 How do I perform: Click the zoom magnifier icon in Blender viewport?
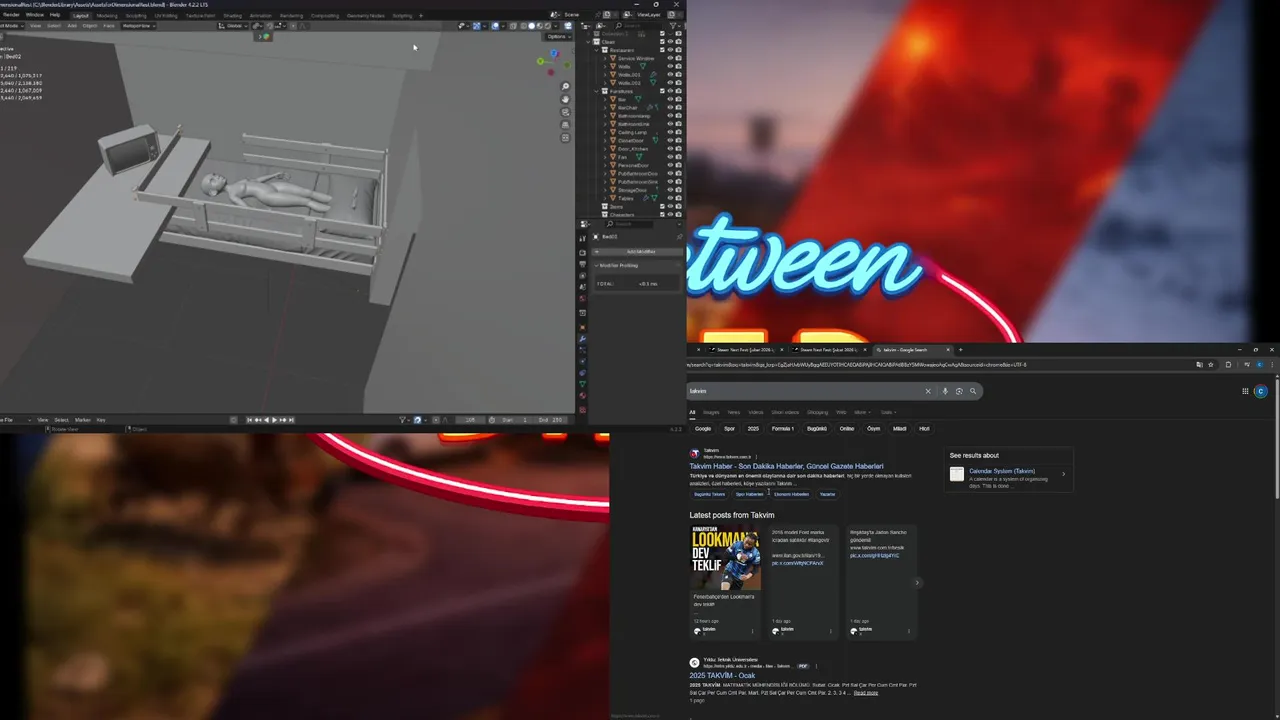565,87
